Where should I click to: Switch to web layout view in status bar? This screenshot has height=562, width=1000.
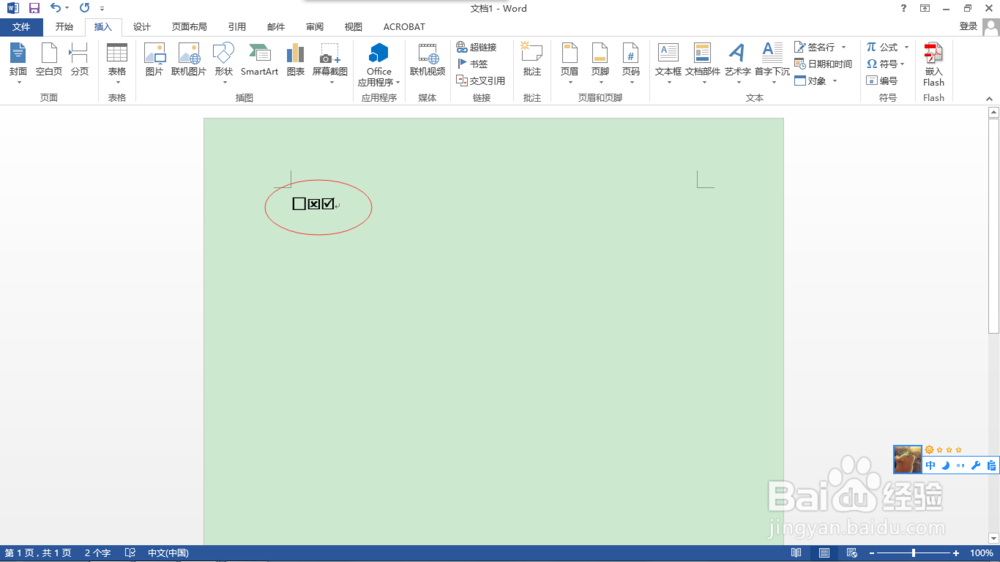(851, 553)
